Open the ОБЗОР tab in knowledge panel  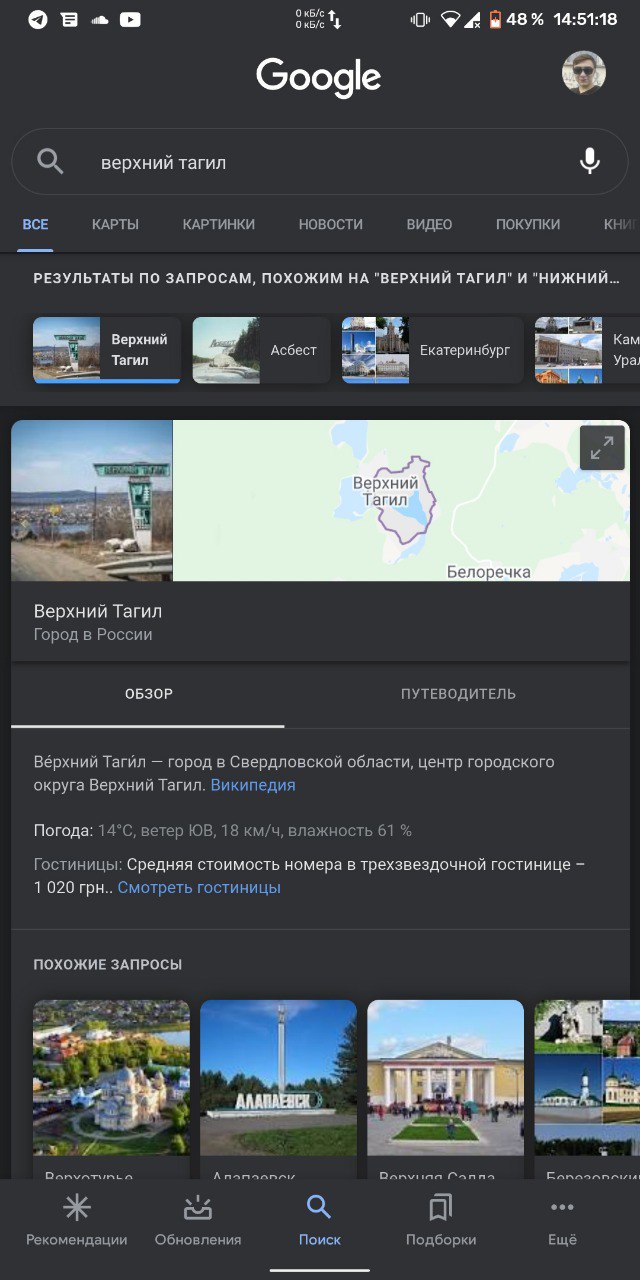coord(148,694)
